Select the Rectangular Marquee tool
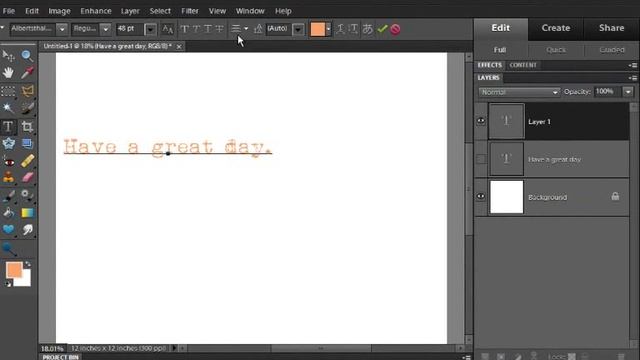 [8, 91]
